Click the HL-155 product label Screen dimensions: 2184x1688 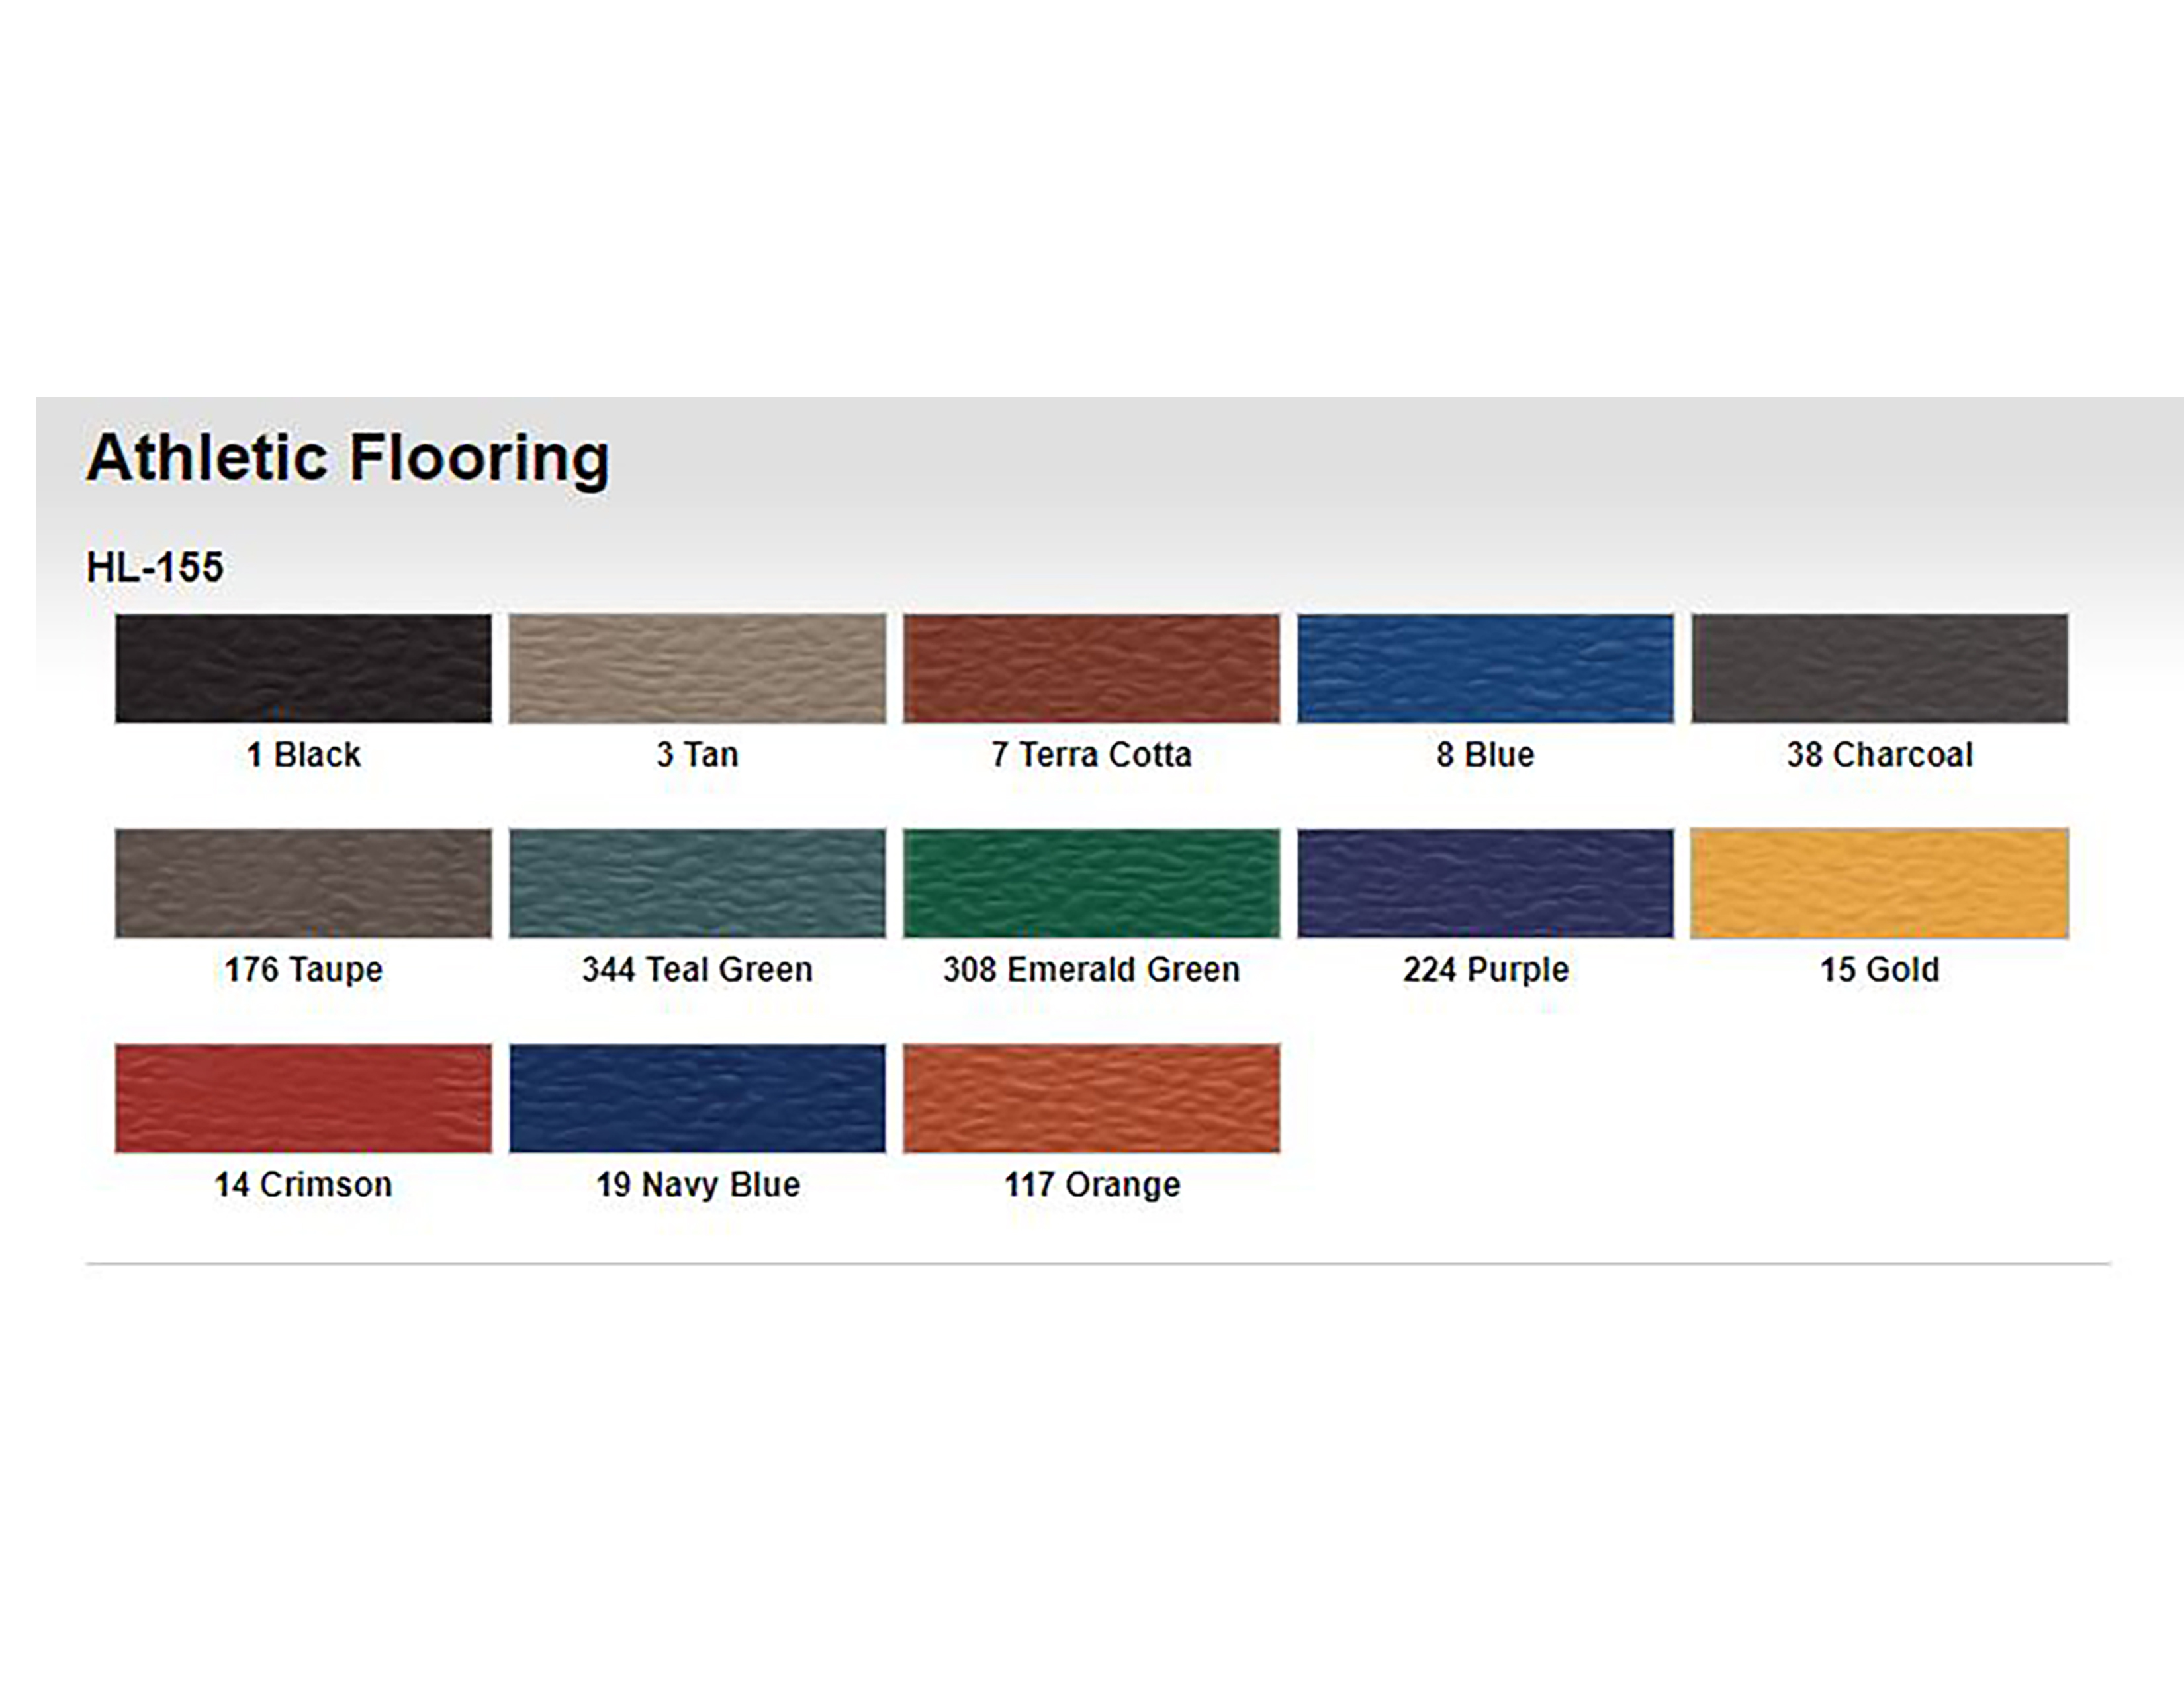click(x=155, y=567)
